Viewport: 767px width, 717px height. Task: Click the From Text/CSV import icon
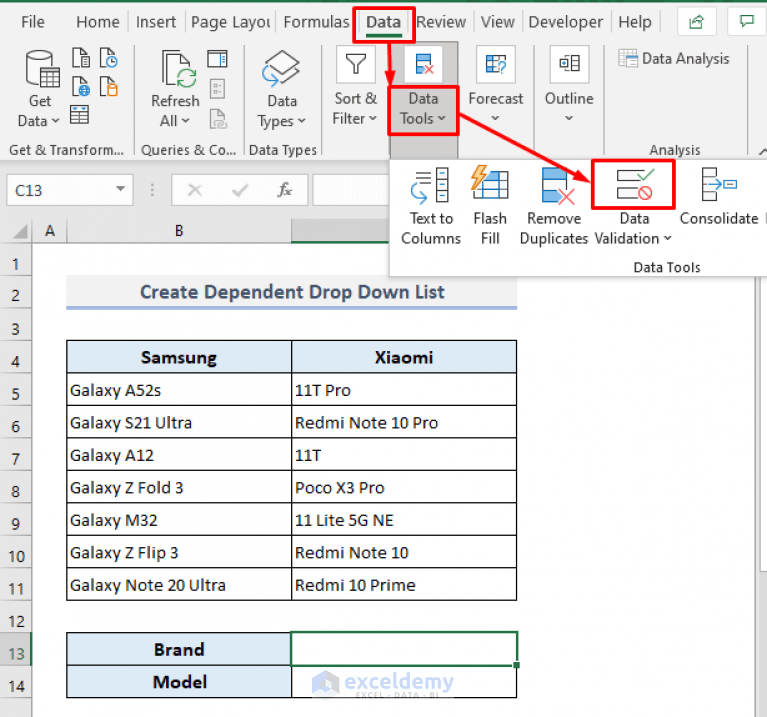coord(81,58)
